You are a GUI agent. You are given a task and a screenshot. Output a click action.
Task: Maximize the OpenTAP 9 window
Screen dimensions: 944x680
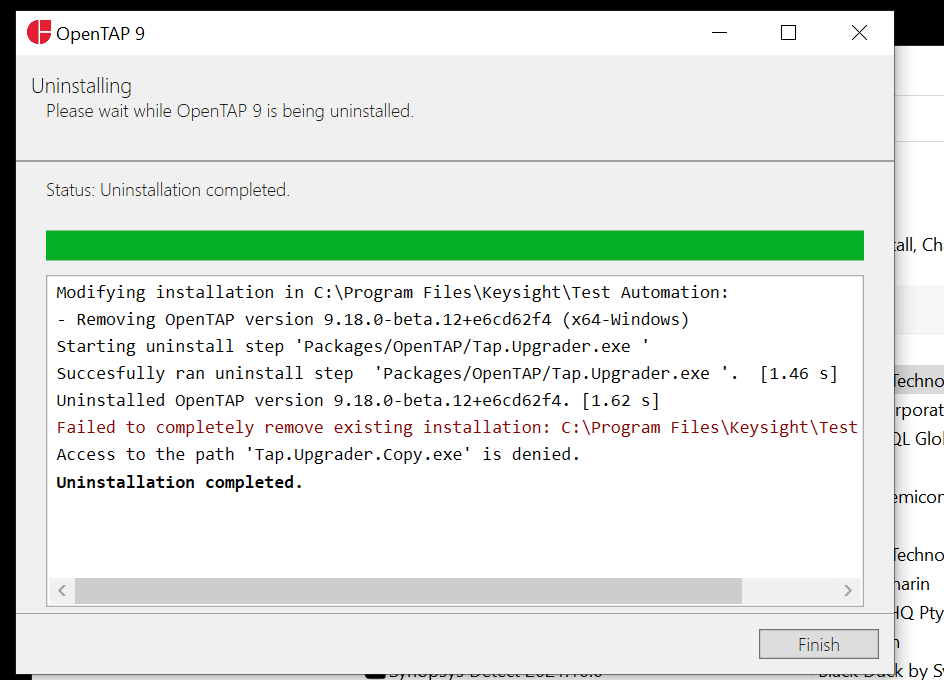point(787,32)
